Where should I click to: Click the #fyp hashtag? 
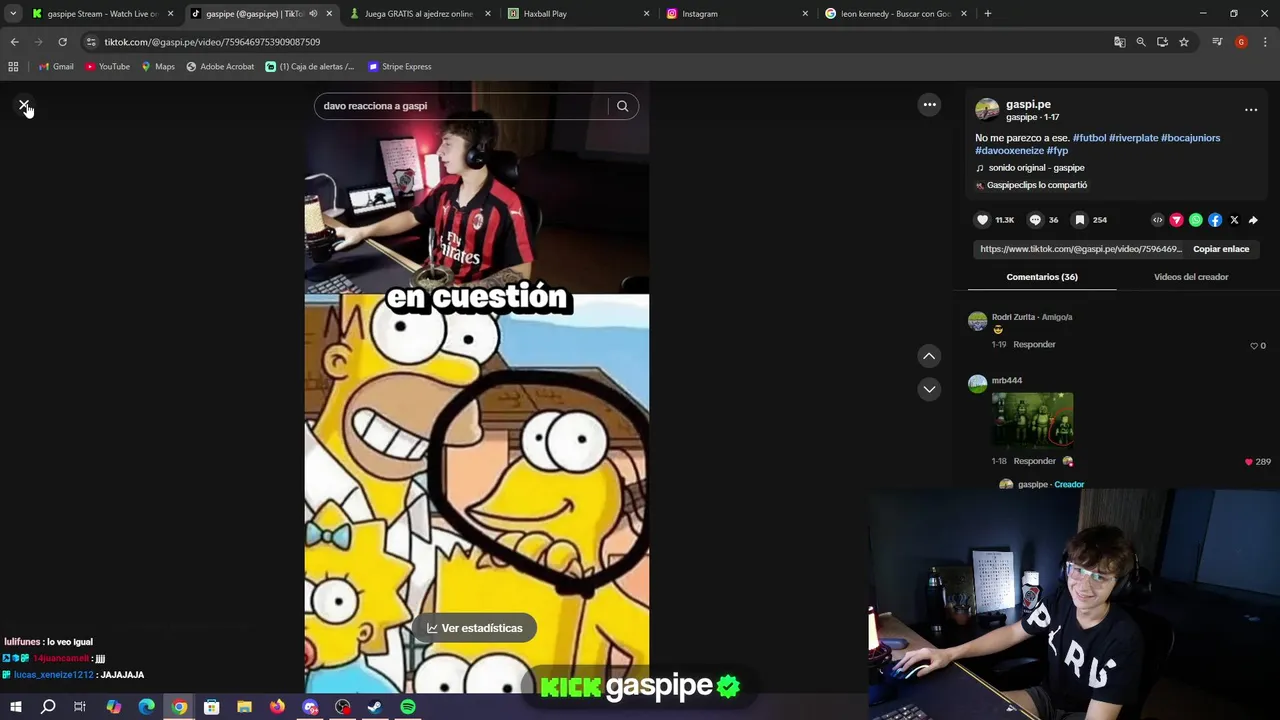point(1057,151)
